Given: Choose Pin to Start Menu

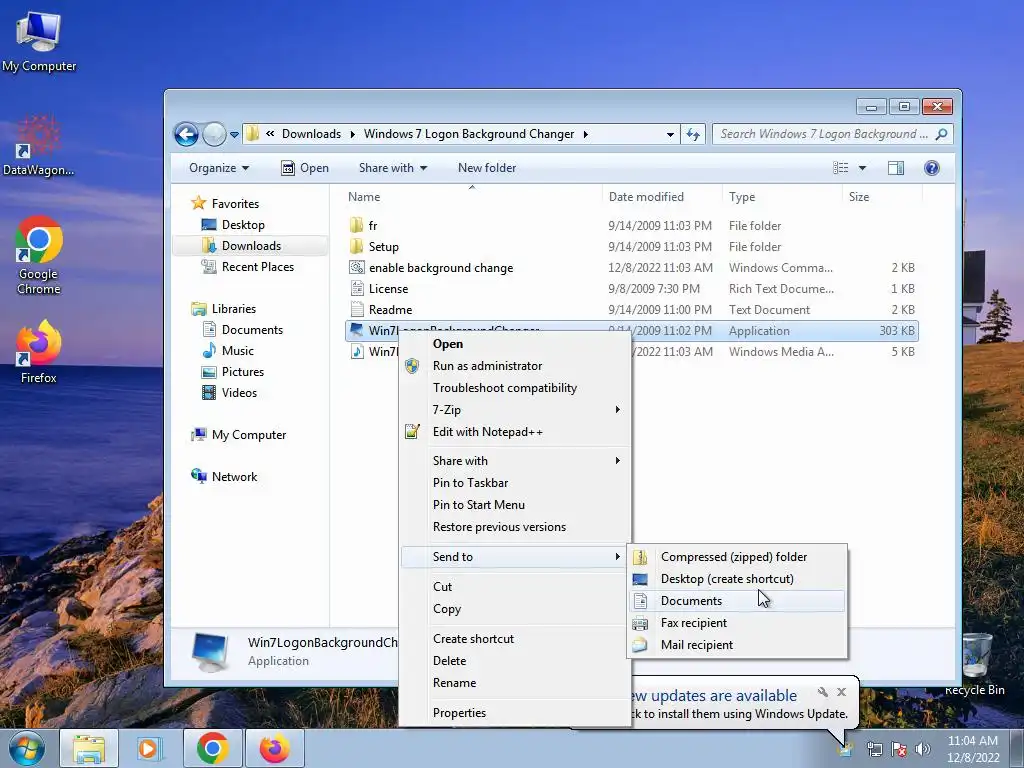Looking at the screenshot, I should [x=515, y=505].
